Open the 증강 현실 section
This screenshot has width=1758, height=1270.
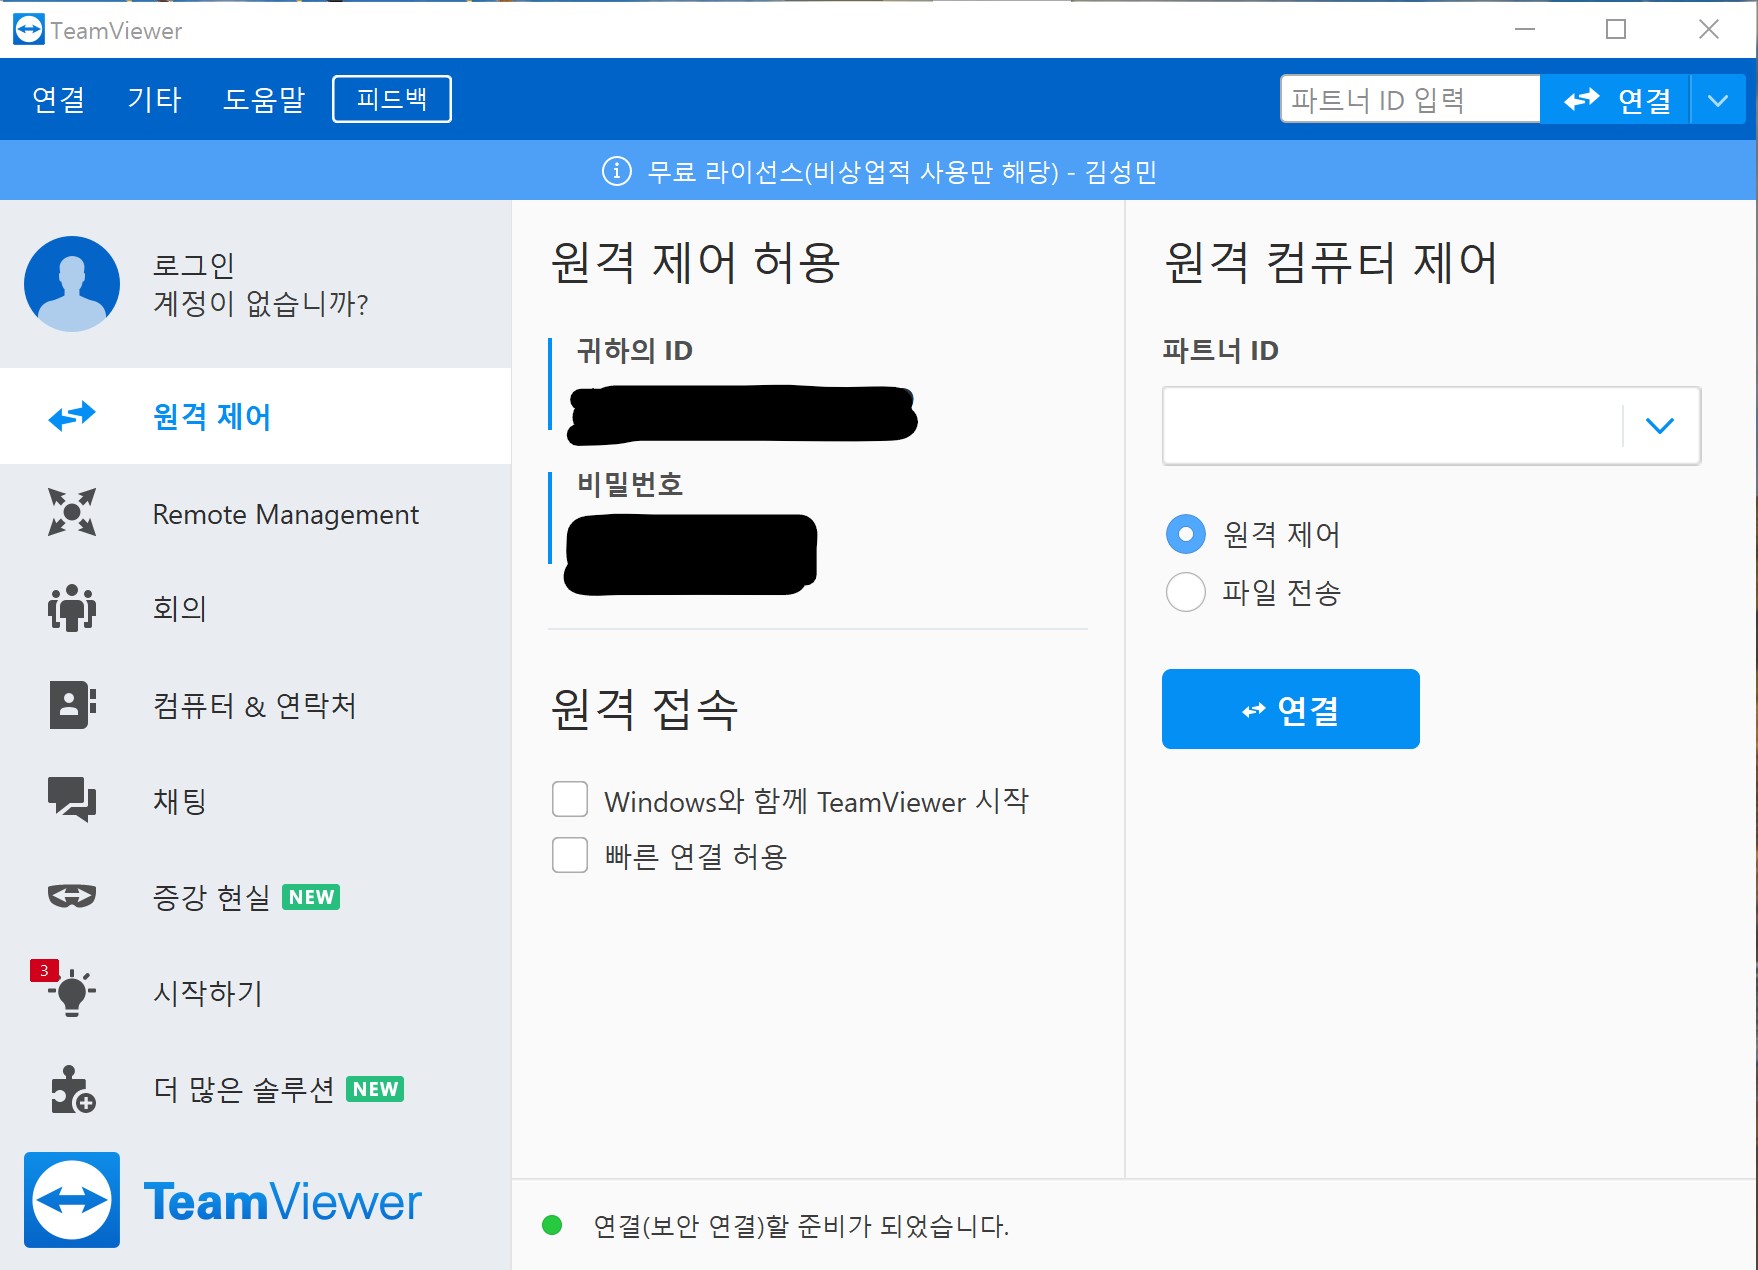[x=255, y=896]
